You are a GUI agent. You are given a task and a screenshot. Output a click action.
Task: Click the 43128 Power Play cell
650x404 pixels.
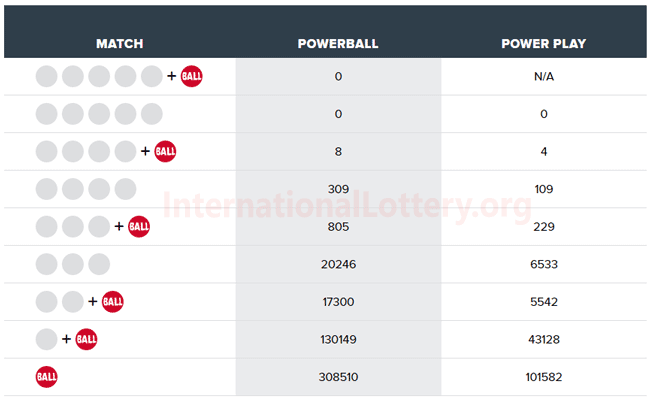pyautogui.click(x=544, y=339)
